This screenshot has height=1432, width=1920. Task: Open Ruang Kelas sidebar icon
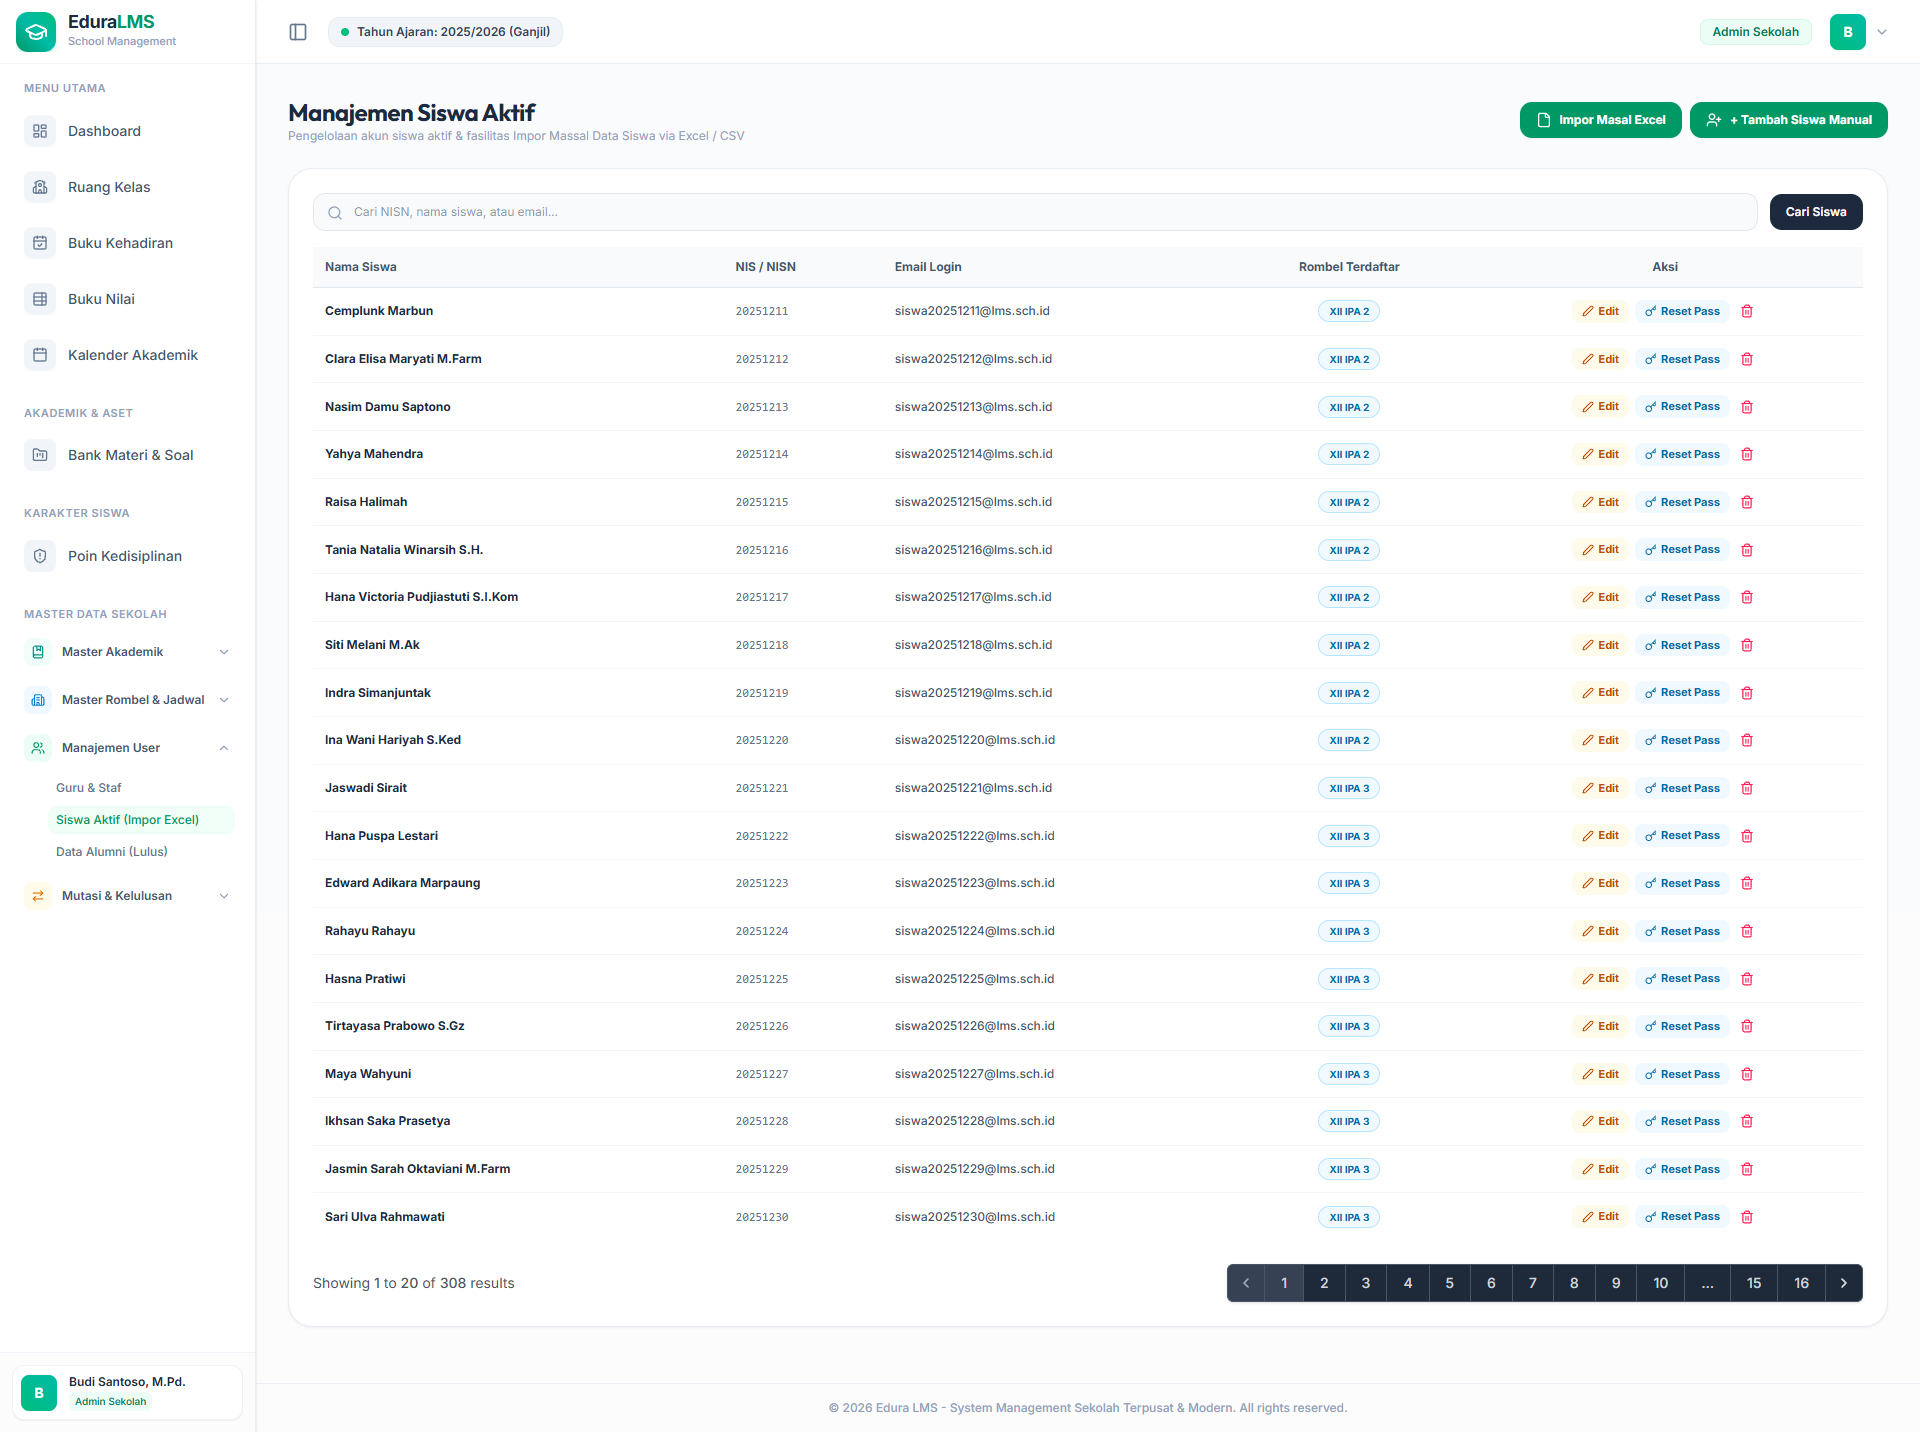tap(40, 187)
